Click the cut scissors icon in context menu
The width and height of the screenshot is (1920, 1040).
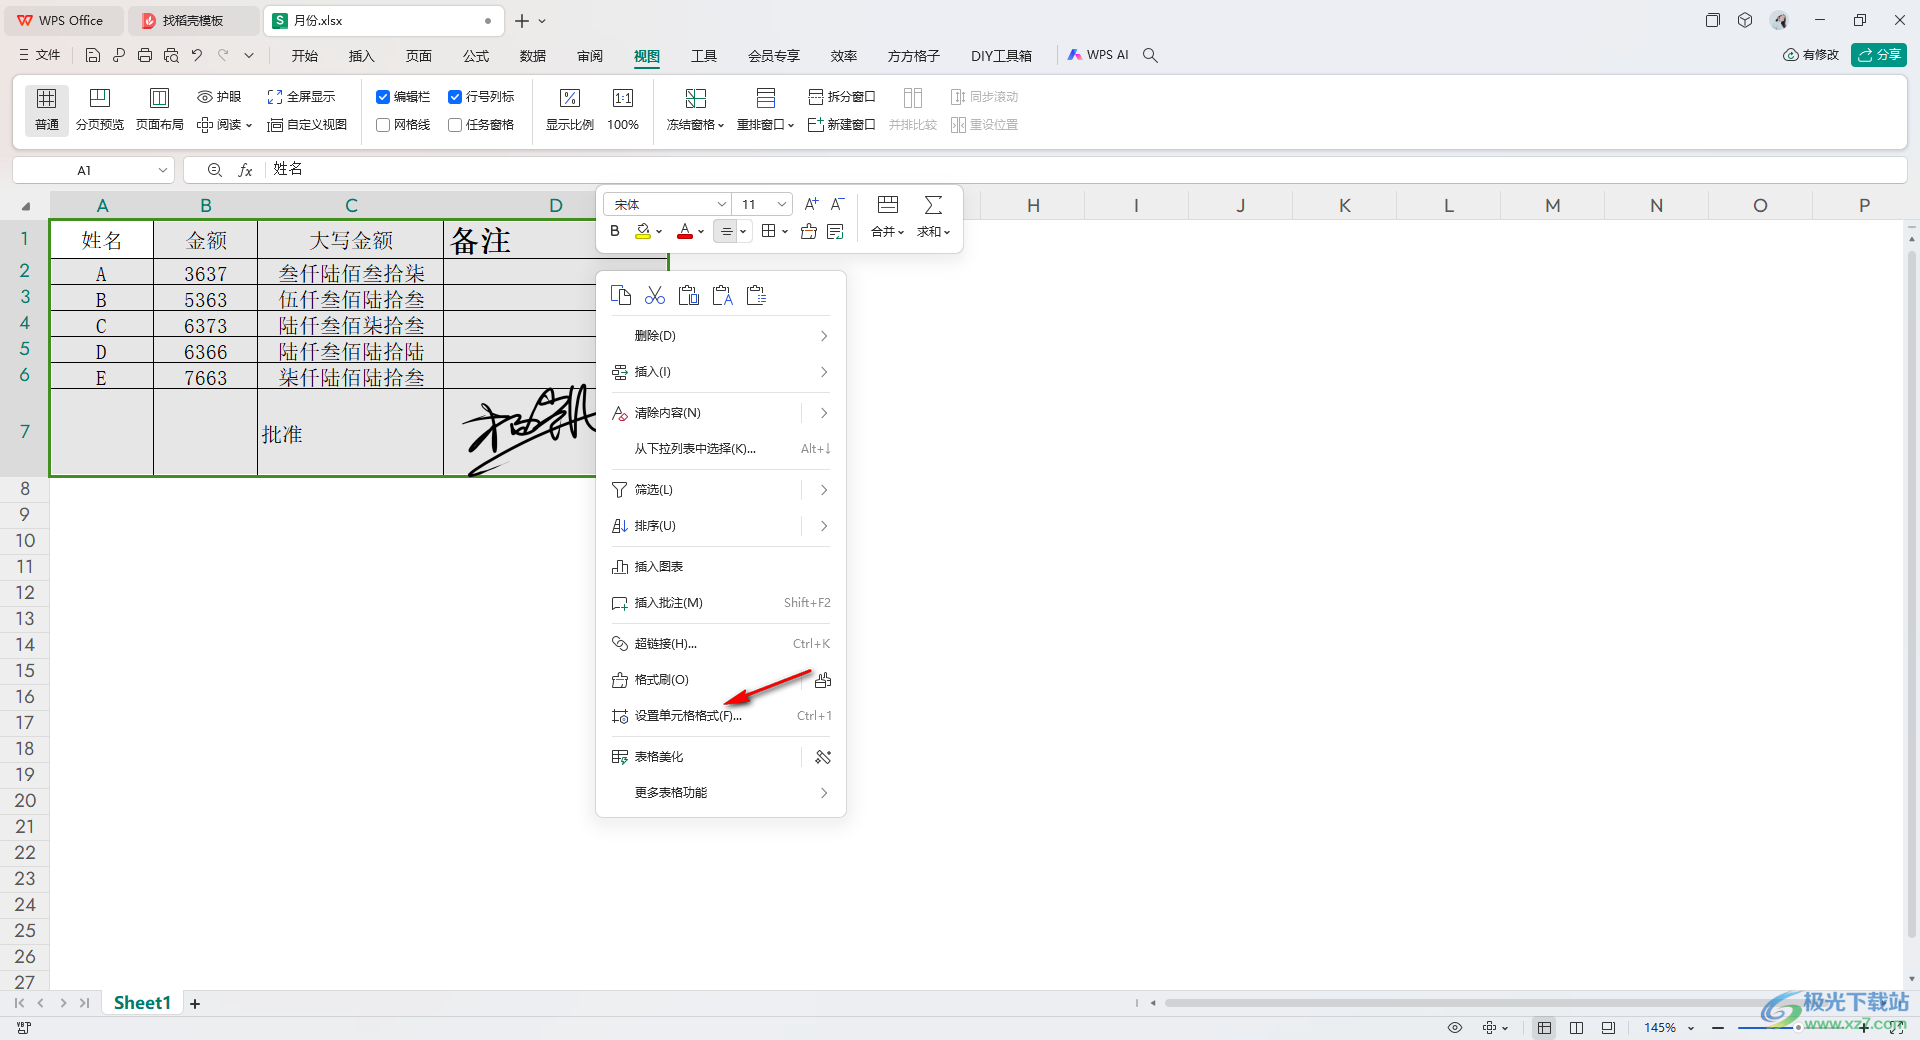click(655, 295)
